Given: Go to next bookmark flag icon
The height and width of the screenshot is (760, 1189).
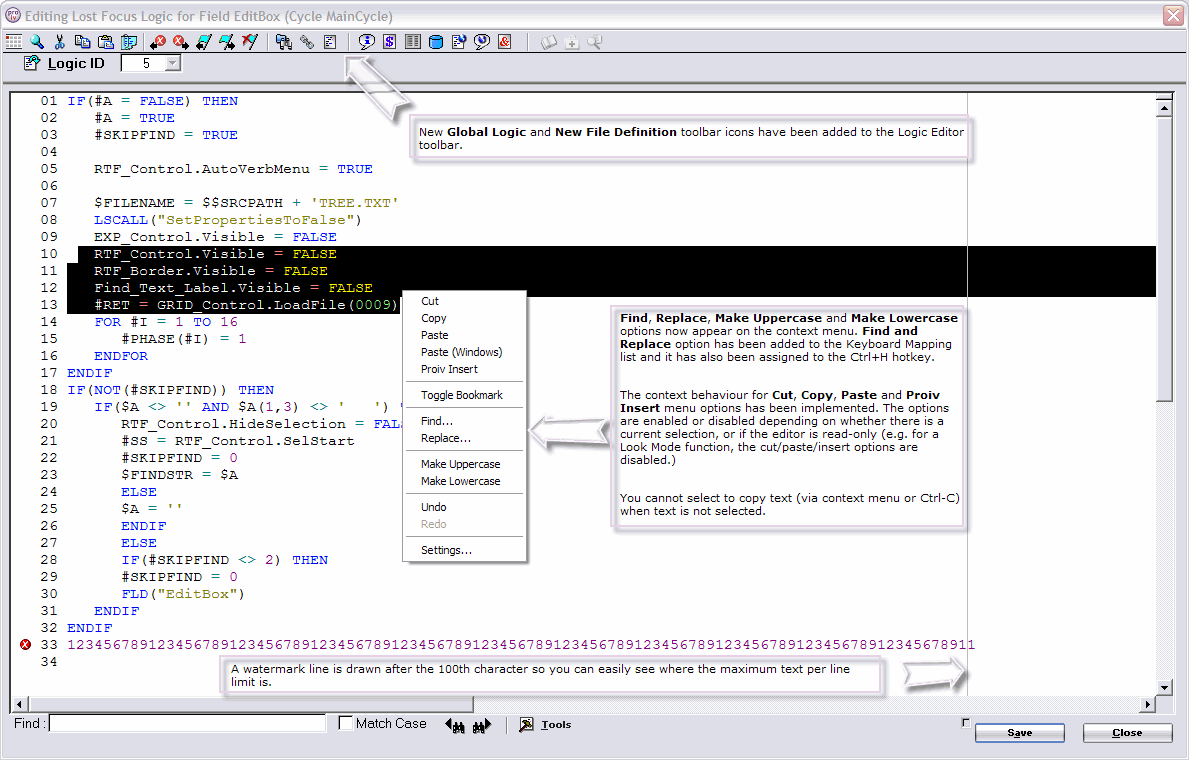Looking at the screenshot, I should [x=227, y=42].
